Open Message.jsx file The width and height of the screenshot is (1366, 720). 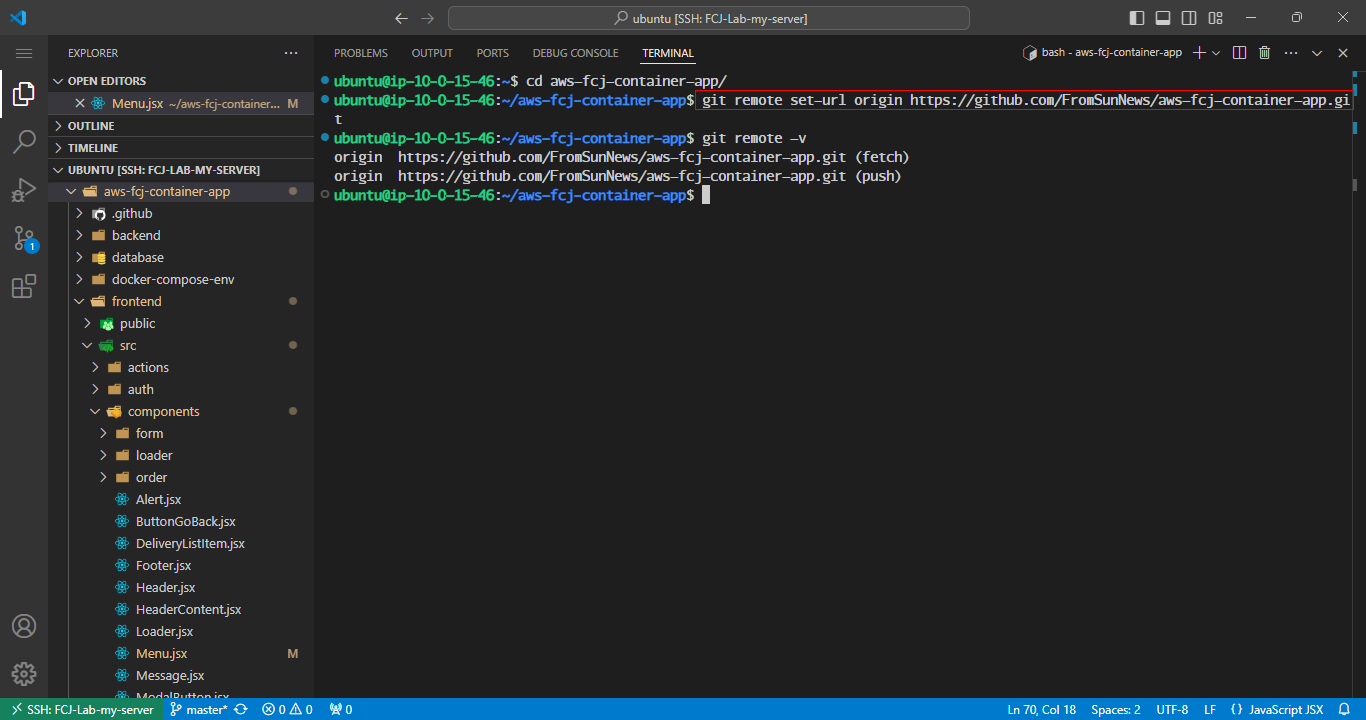point(181,676)
